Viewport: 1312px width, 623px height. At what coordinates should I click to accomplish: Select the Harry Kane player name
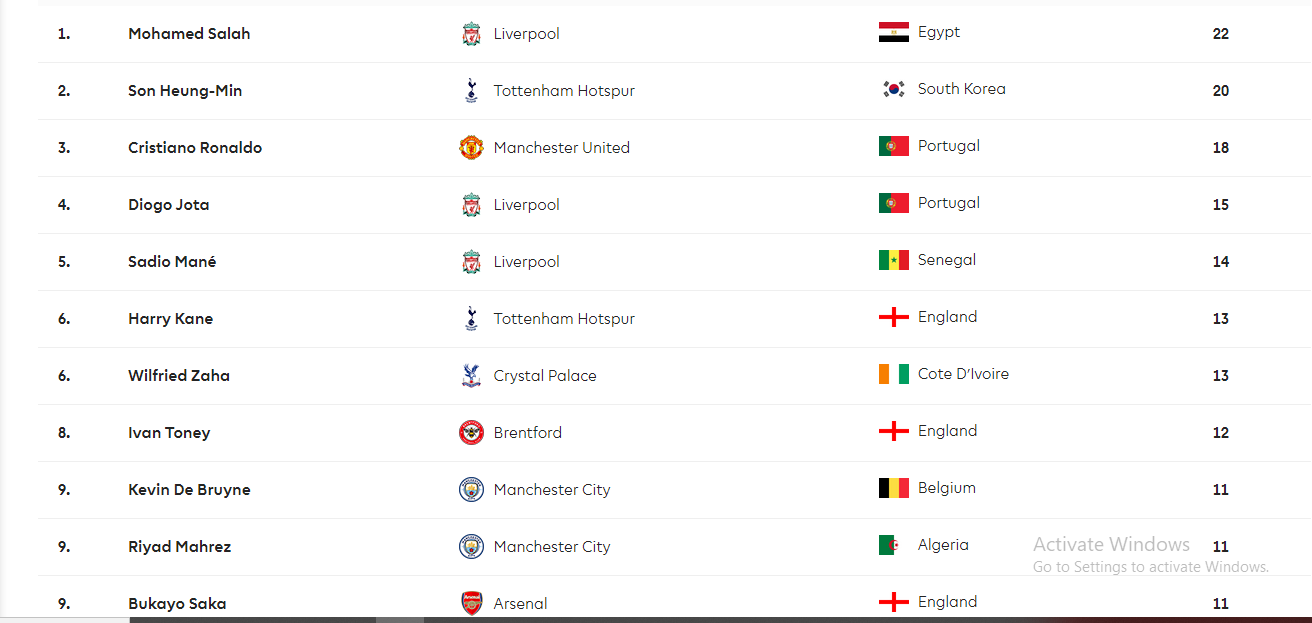170,319
